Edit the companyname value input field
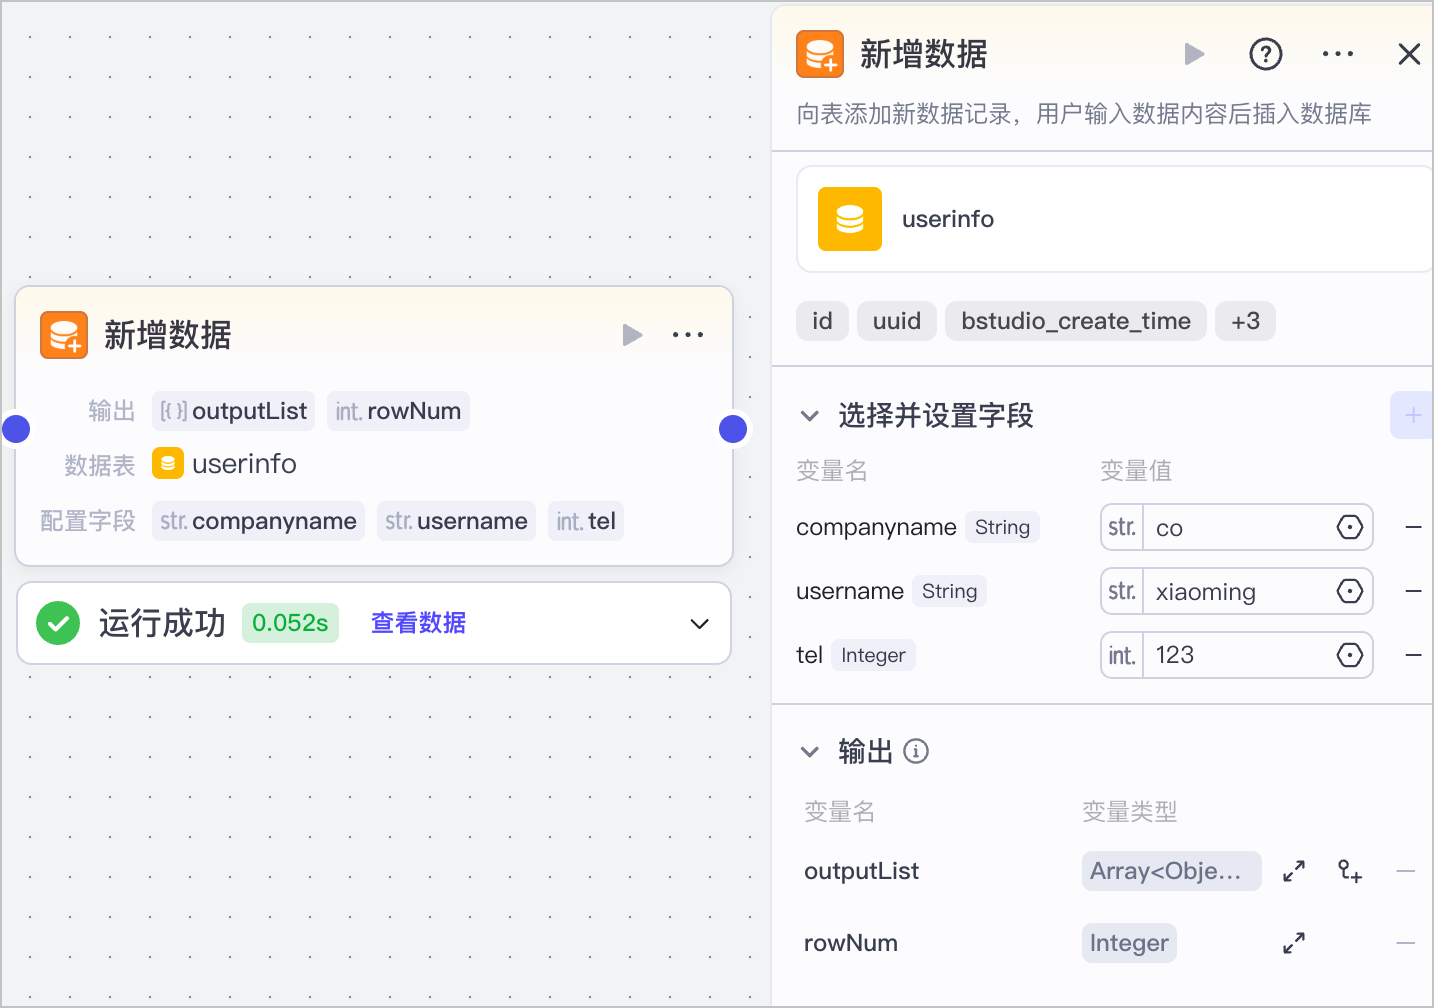Image resolution: width=1434 pixels, height=1008 pixels. click(1237, 527)
